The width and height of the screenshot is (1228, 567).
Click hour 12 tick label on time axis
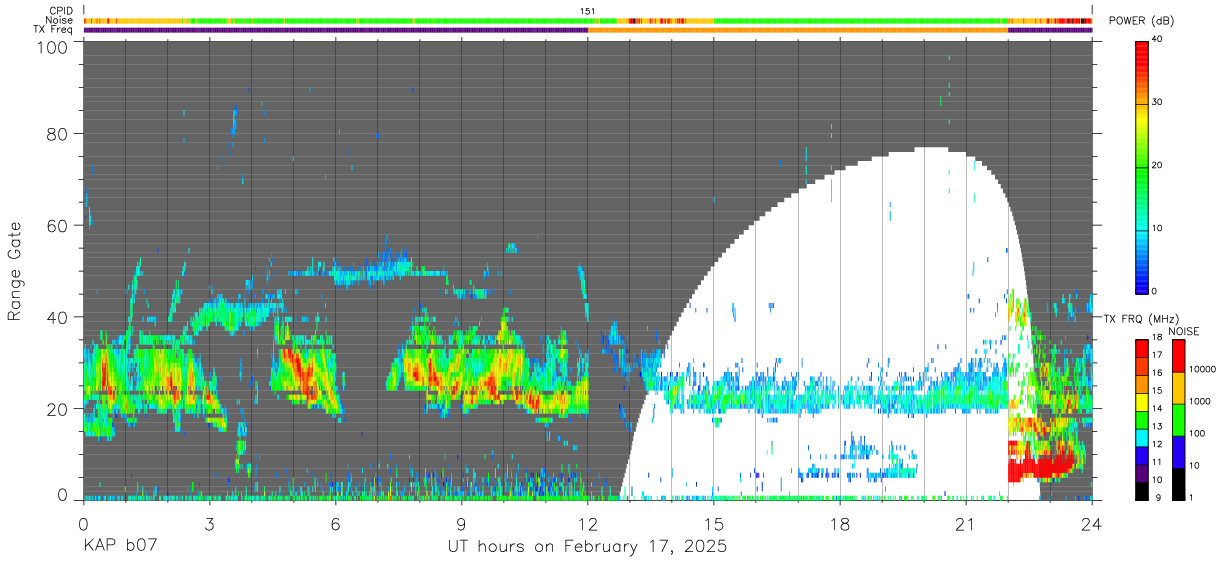(588, 523)
